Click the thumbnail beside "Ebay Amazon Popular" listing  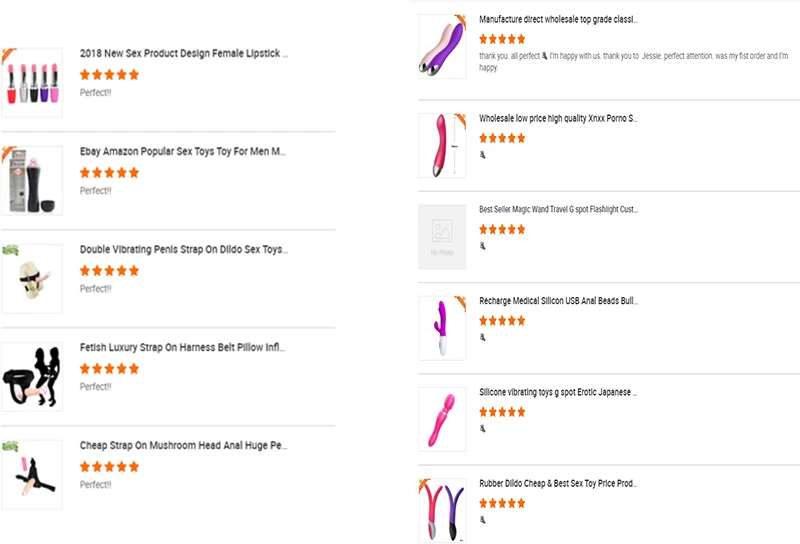[31, 181]
